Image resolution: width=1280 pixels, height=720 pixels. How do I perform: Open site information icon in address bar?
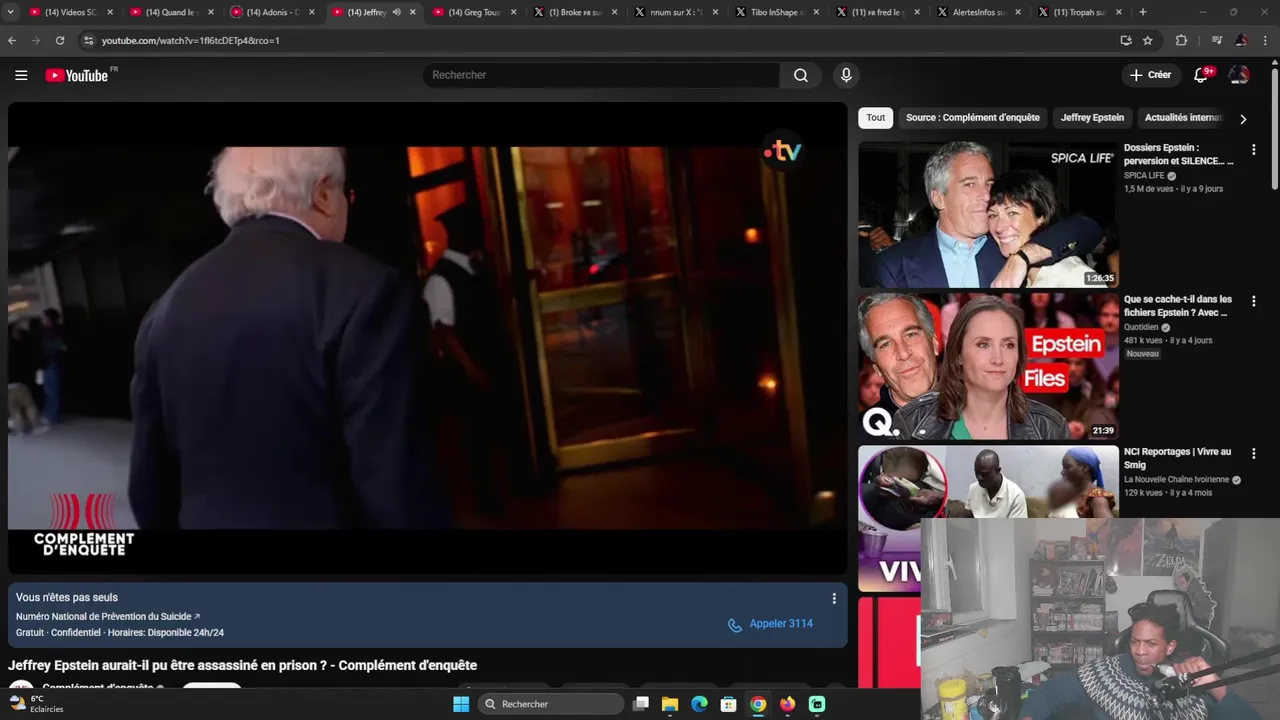88,40
